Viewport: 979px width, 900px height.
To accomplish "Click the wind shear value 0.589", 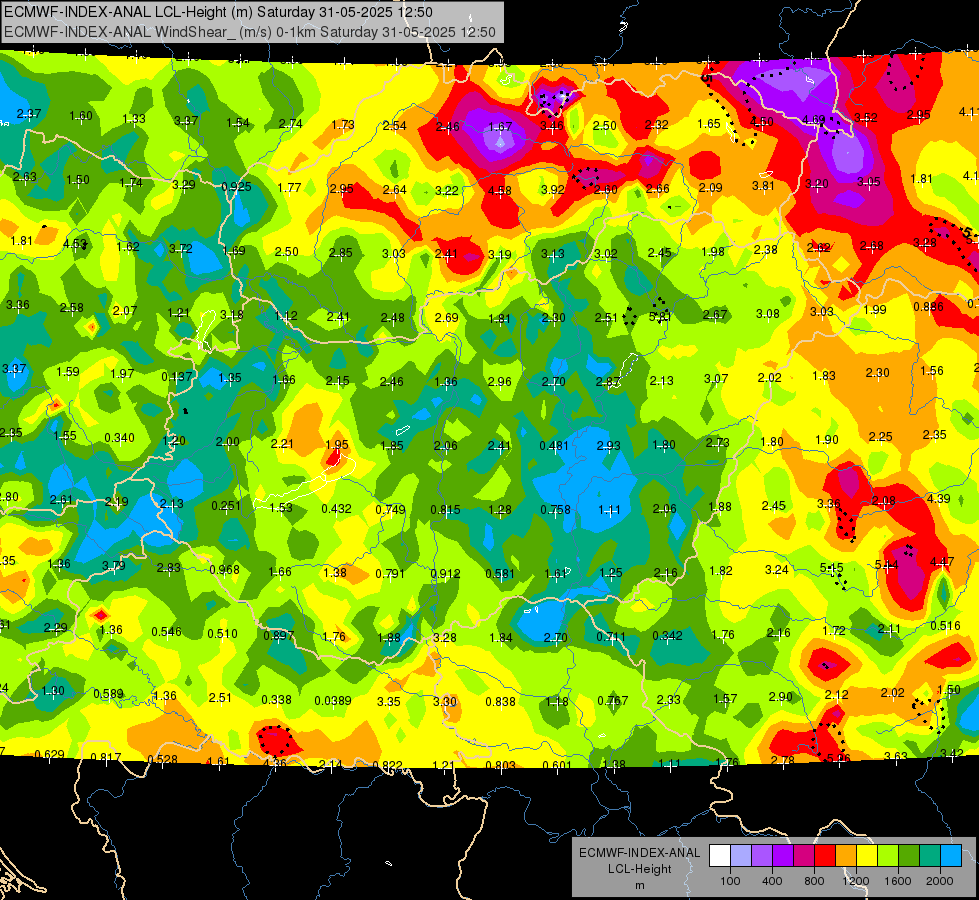I will [x=109, y=694].
